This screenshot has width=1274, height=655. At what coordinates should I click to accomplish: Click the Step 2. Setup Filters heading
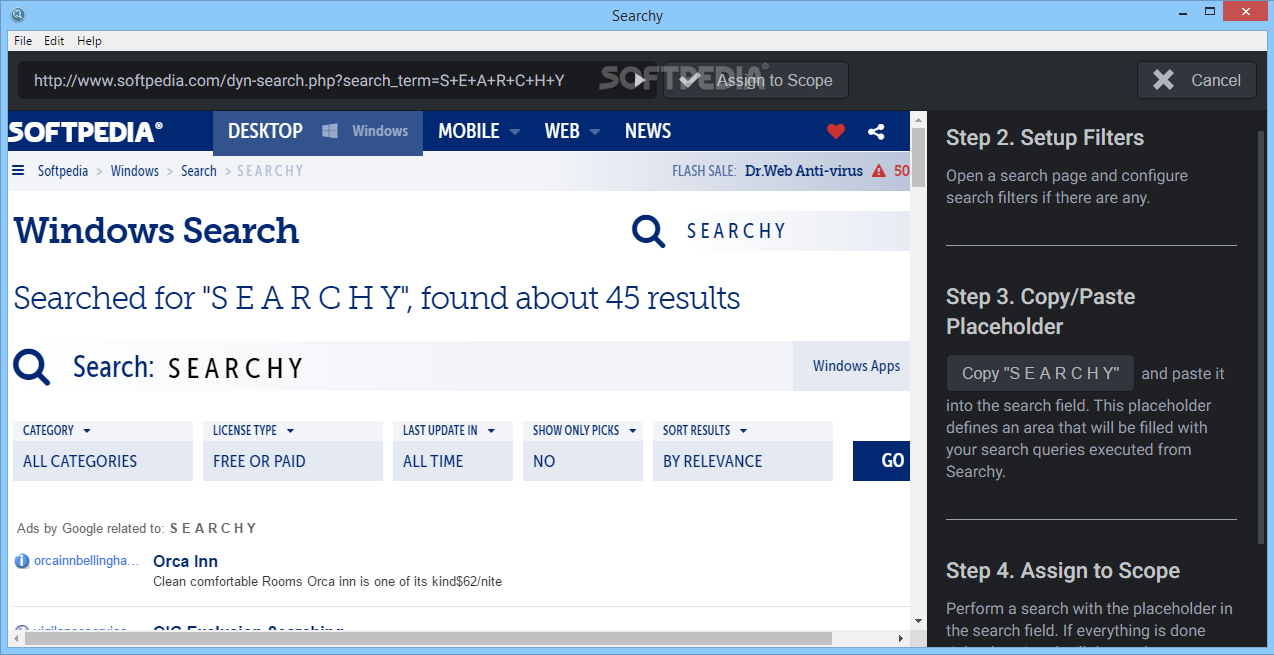coord(1045,138)
